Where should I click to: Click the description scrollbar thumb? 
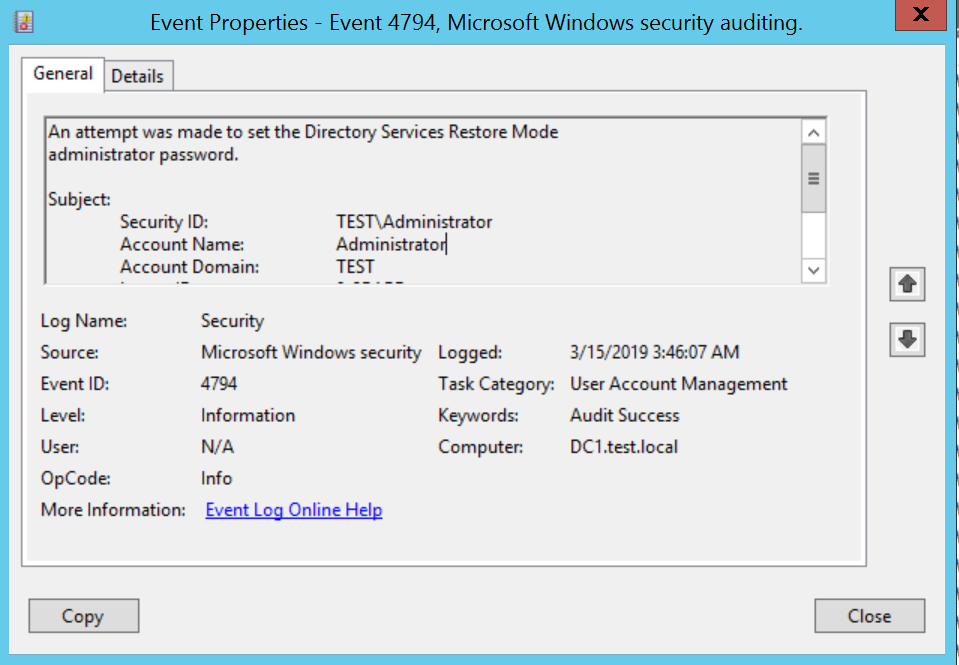(813, 178)
